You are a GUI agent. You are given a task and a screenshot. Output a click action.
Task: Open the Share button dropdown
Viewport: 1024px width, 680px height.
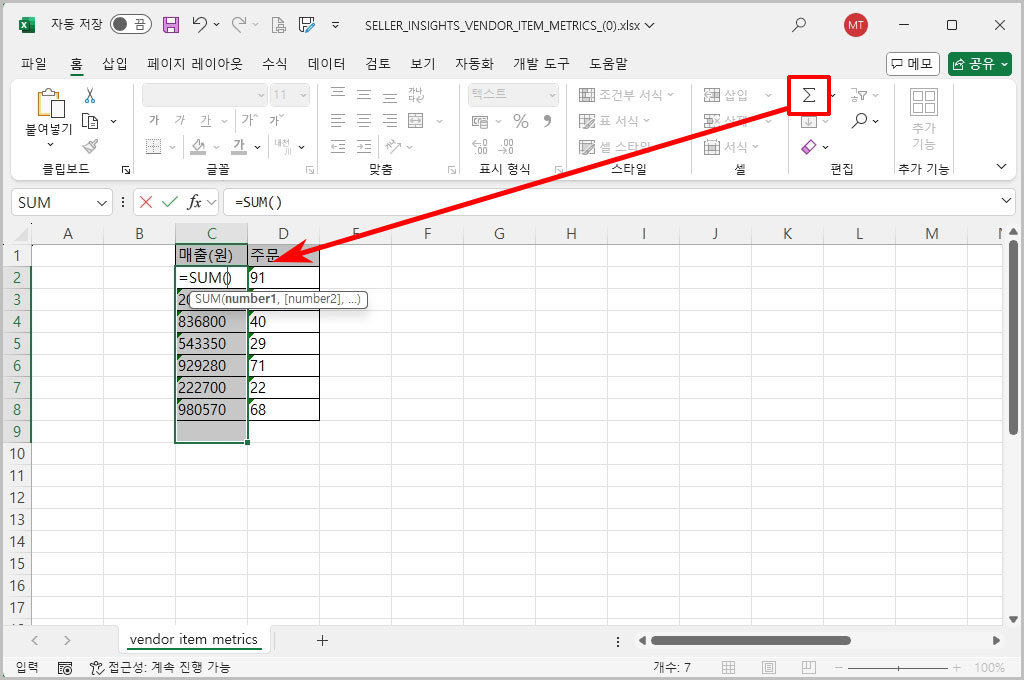(x=1004, y=64)
